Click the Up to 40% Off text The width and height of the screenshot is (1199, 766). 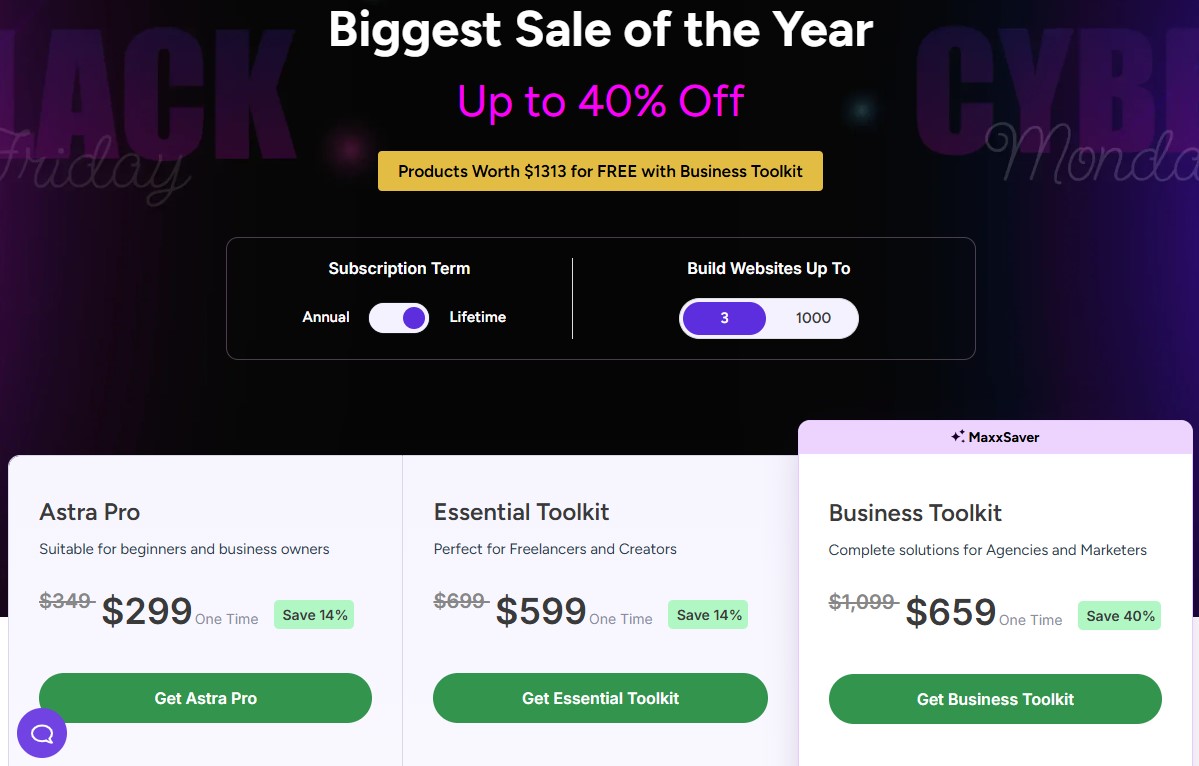pos(600,101)
